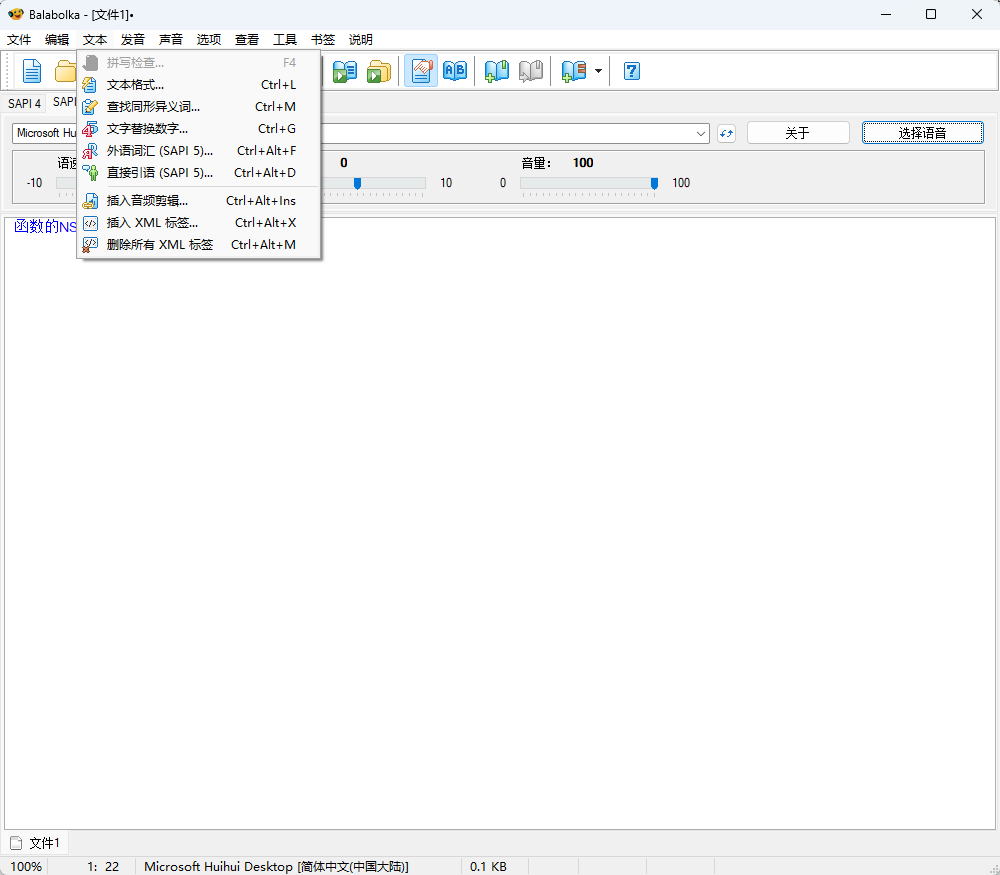
Task: Click the blue AB book toolbar icon
Action: coord(455,71)
